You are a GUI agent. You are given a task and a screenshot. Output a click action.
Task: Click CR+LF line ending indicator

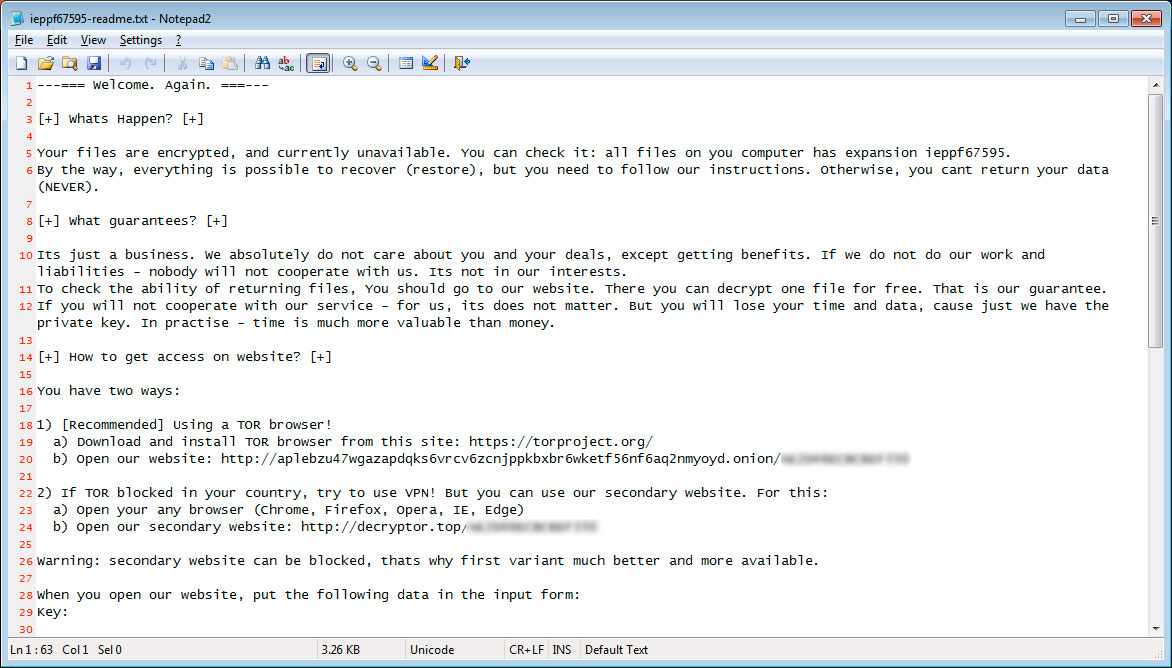tap(526, 650)
